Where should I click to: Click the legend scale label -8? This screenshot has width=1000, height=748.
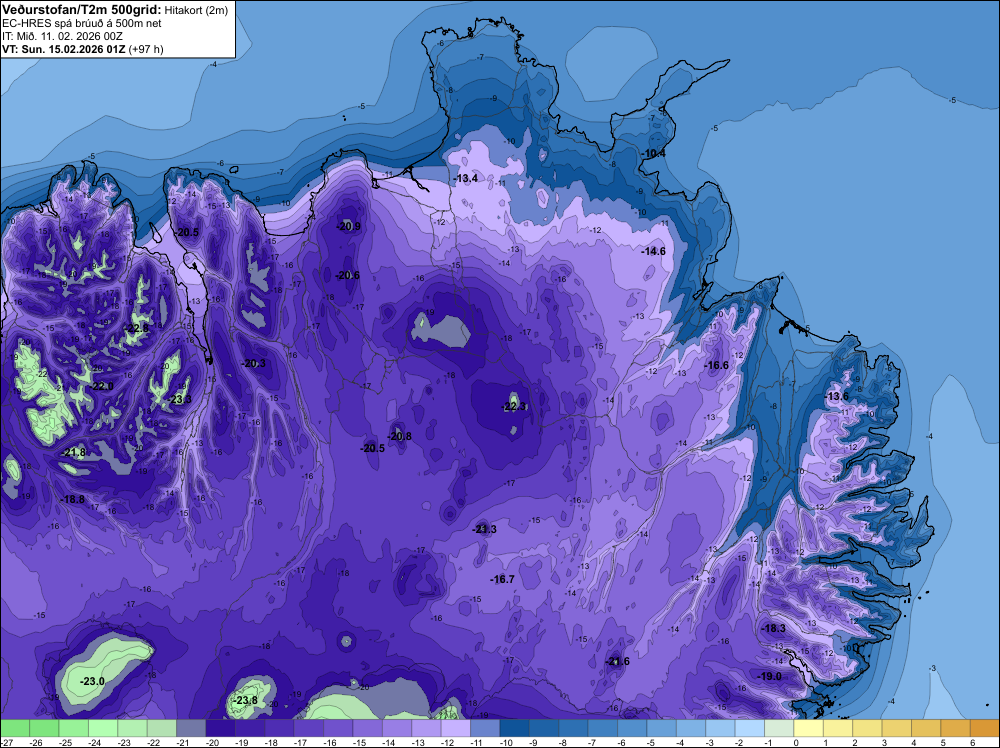click(563, 743)
